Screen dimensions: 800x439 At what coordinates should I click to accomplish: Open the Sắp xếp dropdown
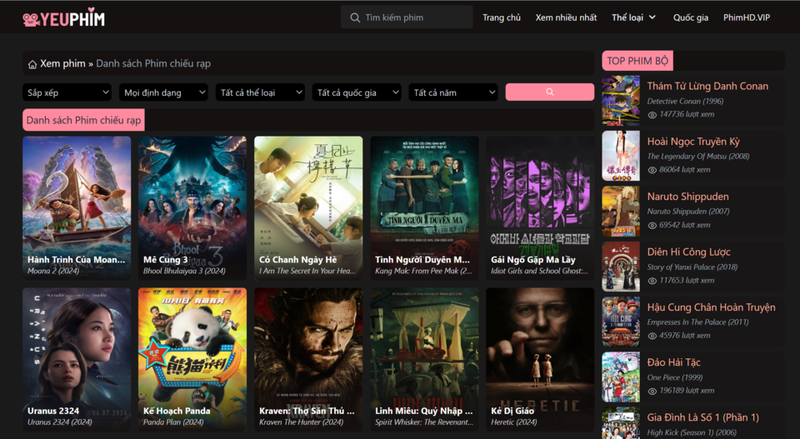67,92
